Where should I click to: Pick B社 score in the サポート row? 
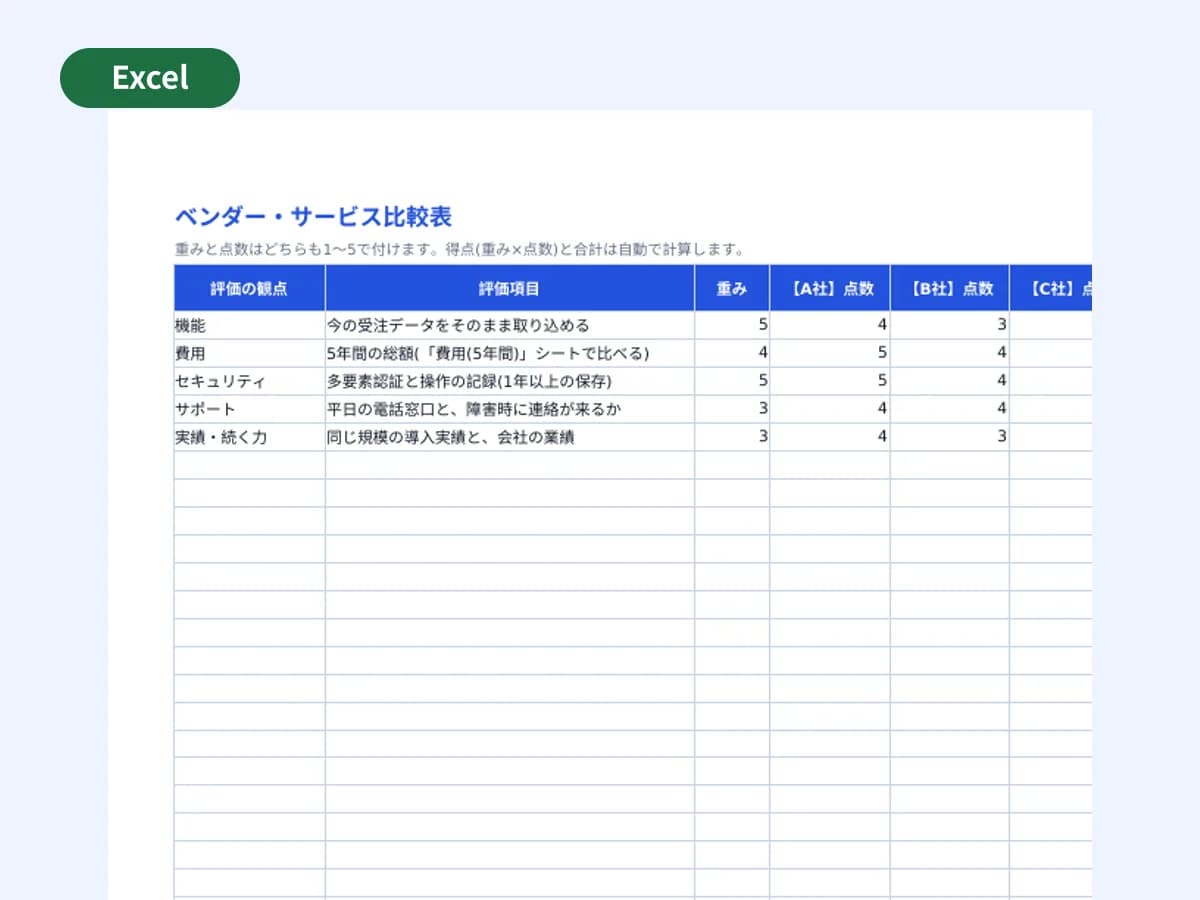coord(949,409)
